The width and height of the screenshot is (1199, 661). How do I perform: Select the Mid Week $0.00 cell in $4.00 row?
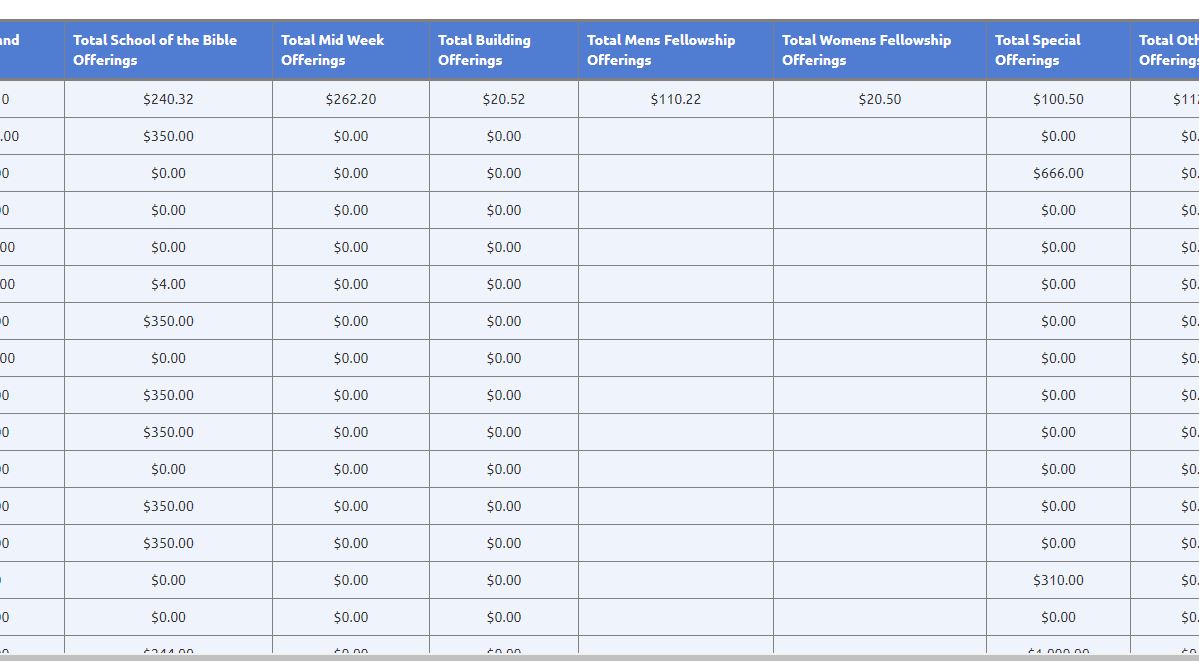[351, 284]
